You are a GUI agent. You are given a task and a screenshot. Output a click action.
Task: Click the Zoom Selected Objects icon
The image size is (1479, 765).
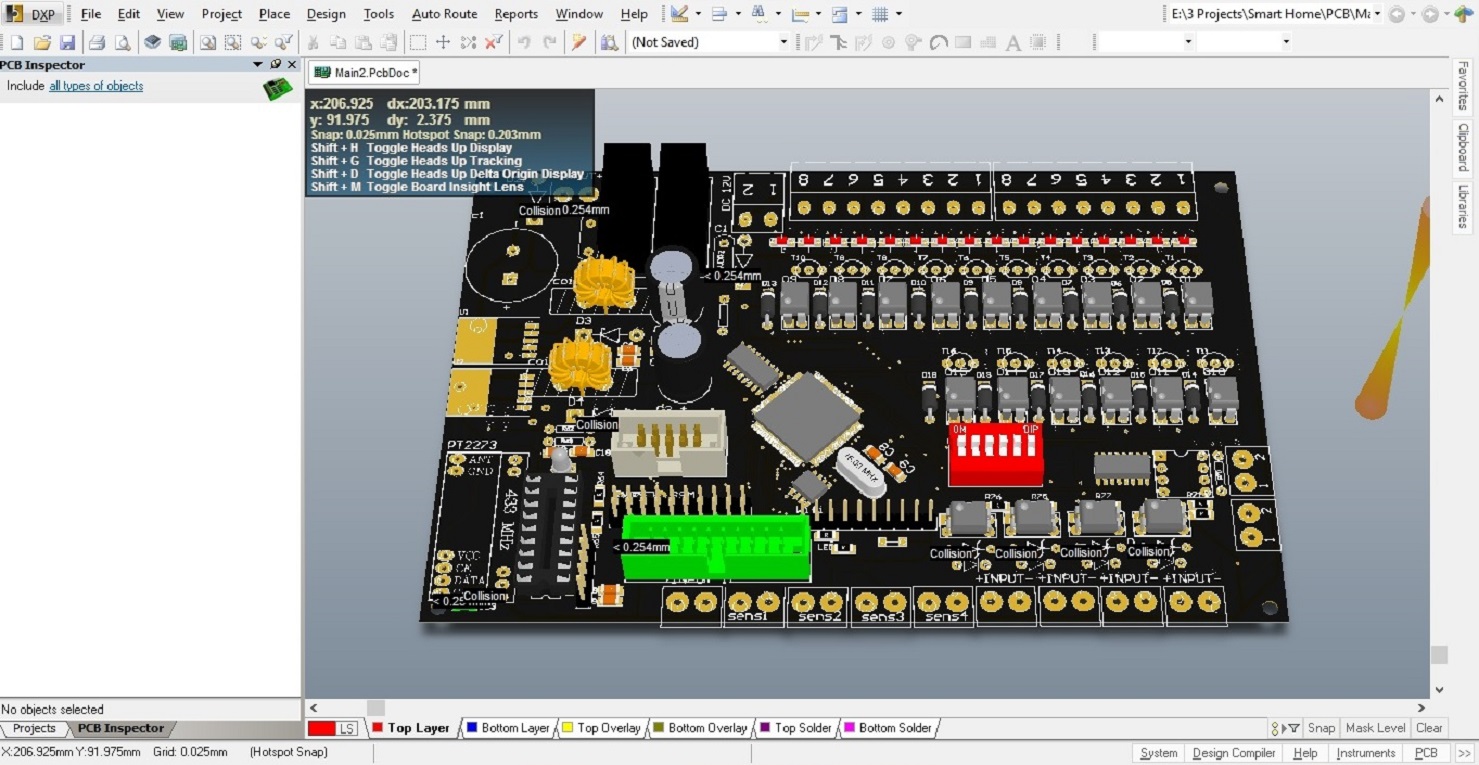258,42
